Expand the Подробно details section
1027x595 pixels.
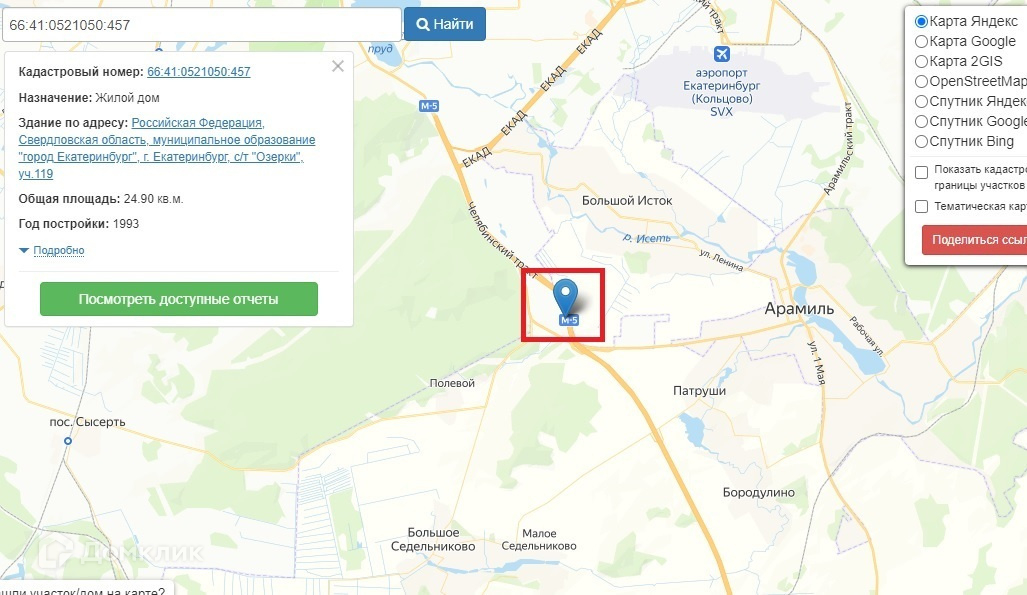[x=58, y=250]
